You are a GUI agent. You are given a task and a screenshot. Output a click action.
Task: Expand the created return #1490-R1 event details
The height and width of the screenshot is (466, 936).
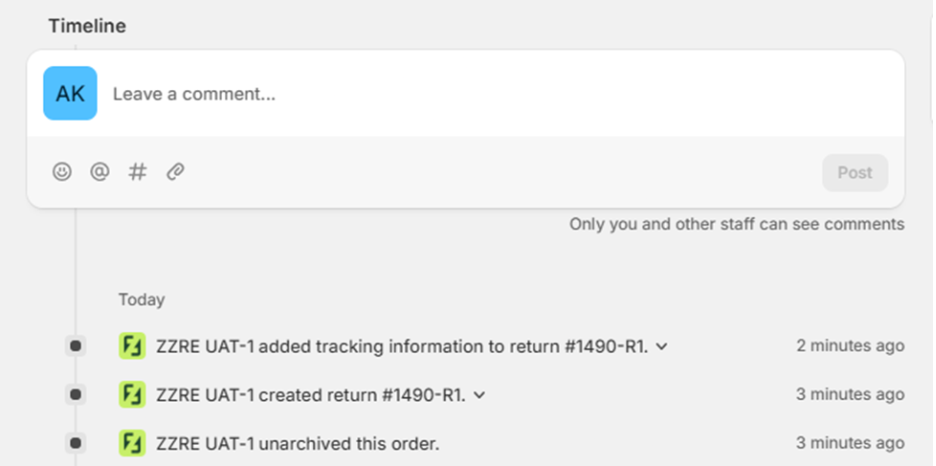[479, 395]
